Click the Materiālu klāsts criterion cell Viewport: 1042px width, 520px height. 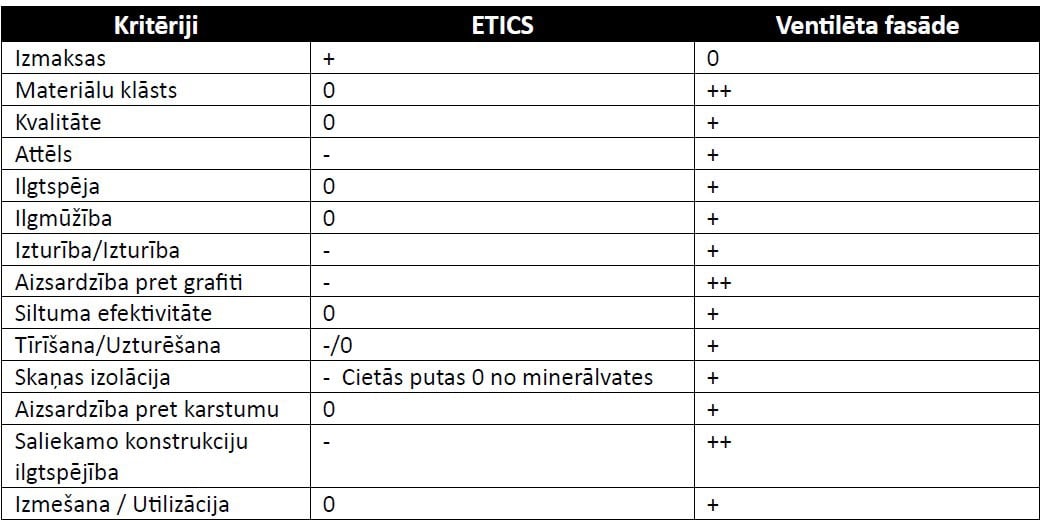pos(96,90)
